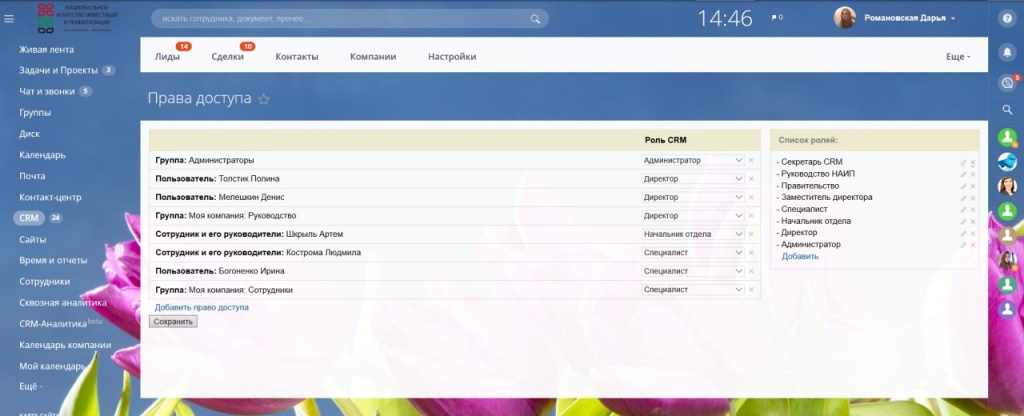Star the 'Права доступа' page as favorite
Image resolution: width=1024 pixels, height=416 pixels.
pos(264,99)
